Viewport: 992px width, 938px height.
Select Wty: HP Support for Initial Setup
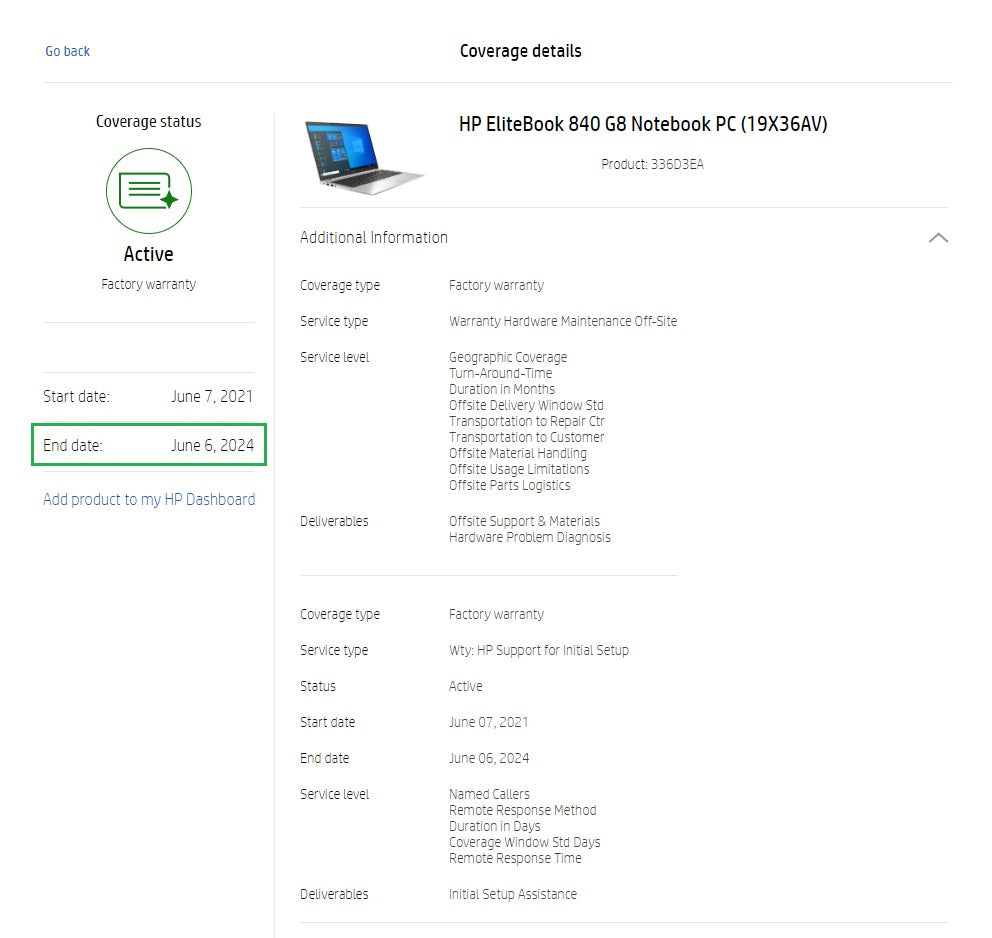pos(539,650)
